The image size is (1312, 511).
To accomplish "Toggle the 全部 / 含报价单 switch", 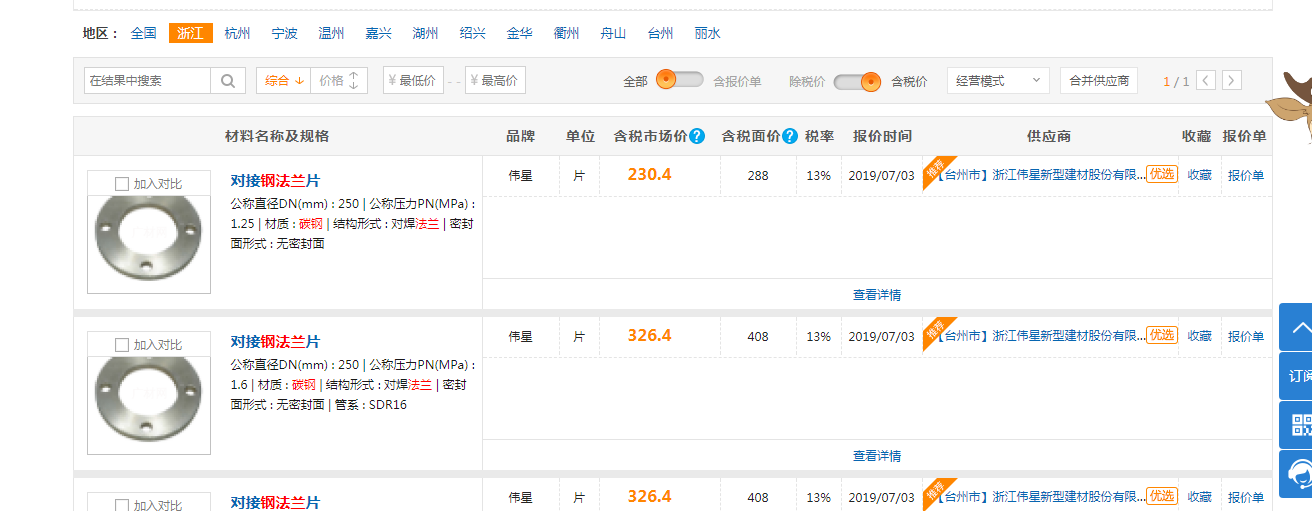I will click(x=680, y=80).
